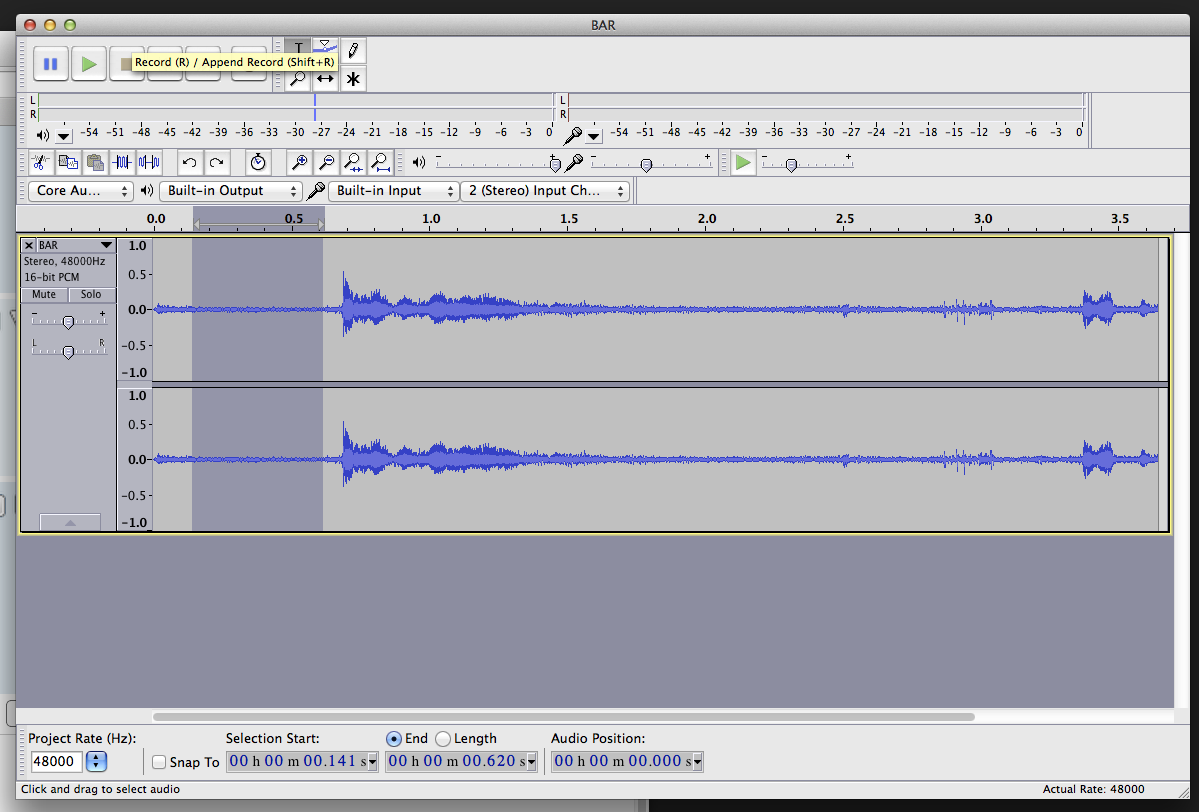Redo the last undone action

point(216,162)
